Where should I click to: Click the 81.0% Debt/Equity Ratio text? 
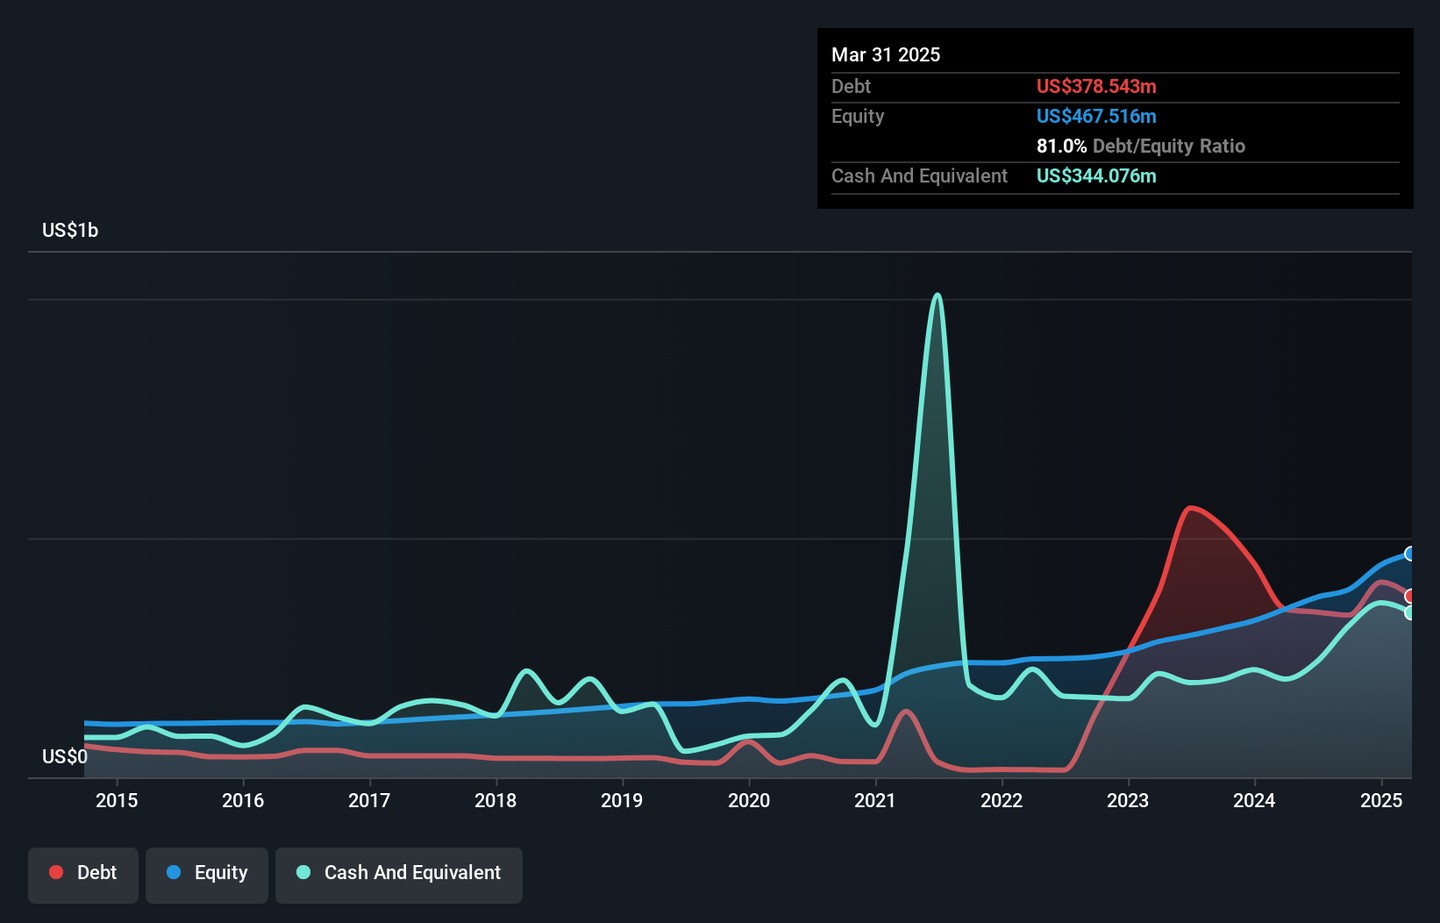click(1141, 146)
